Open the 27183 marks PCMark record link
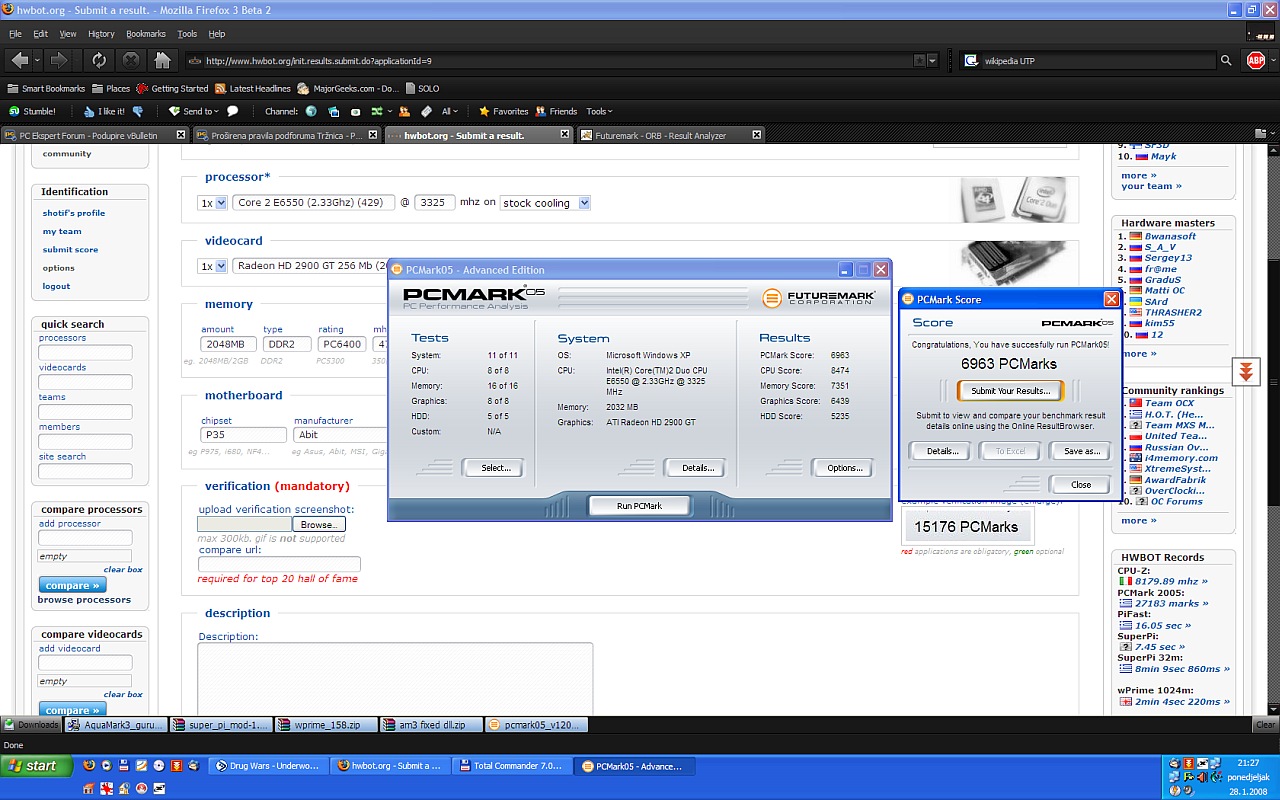Image resolution: width=1280 pixels, height=800 pixels. (1171, 603)
